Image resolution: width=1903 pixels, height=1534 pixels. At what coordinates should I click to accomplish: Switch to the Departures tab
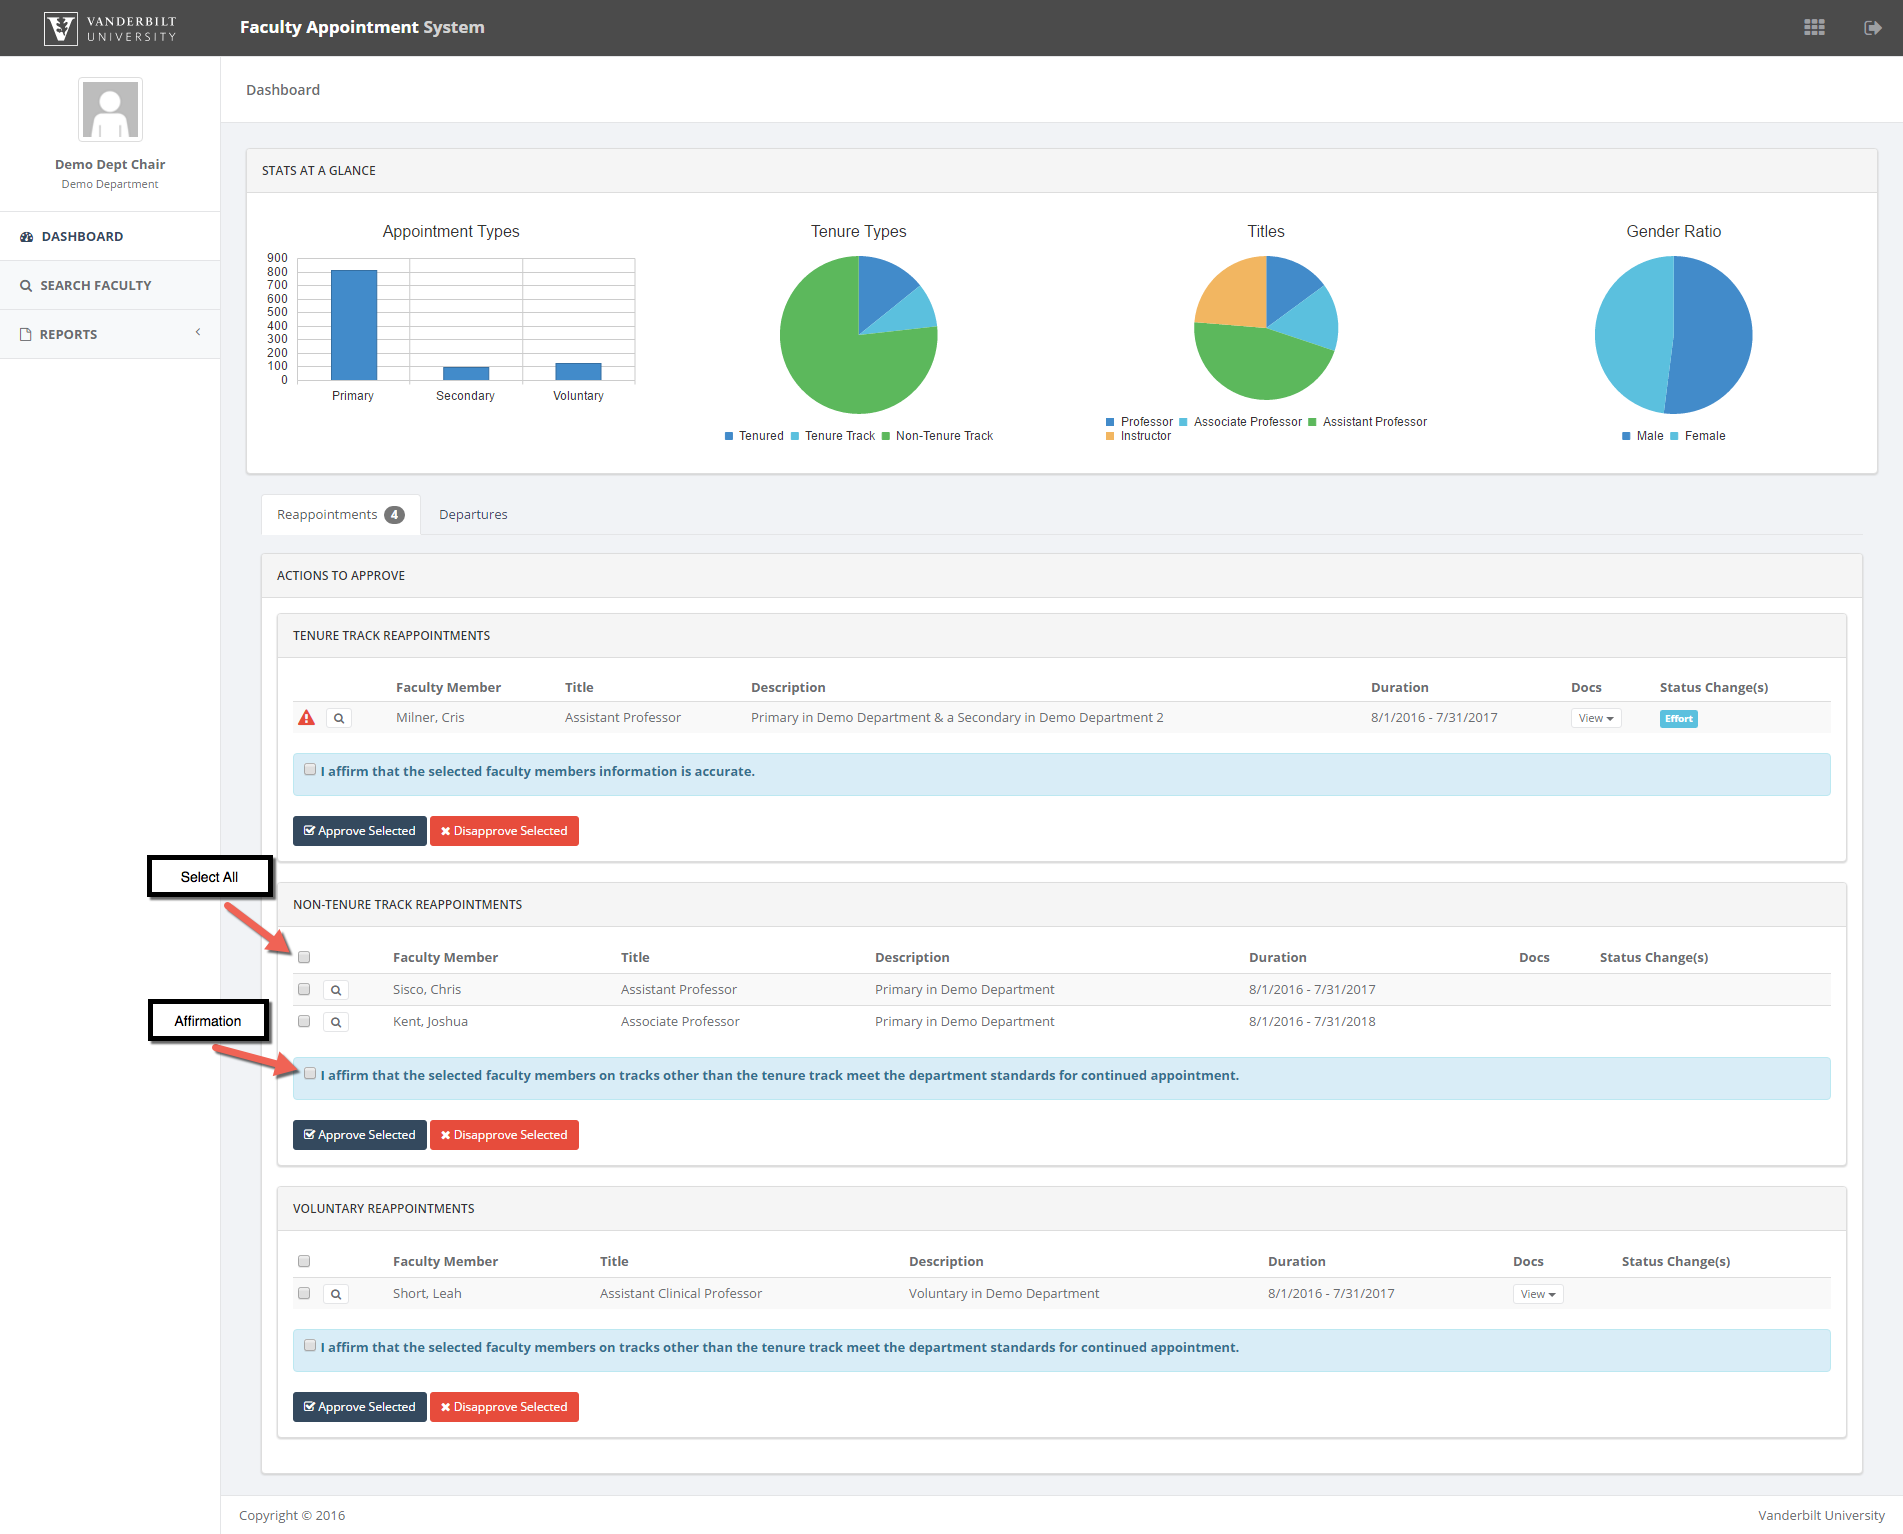473,515
